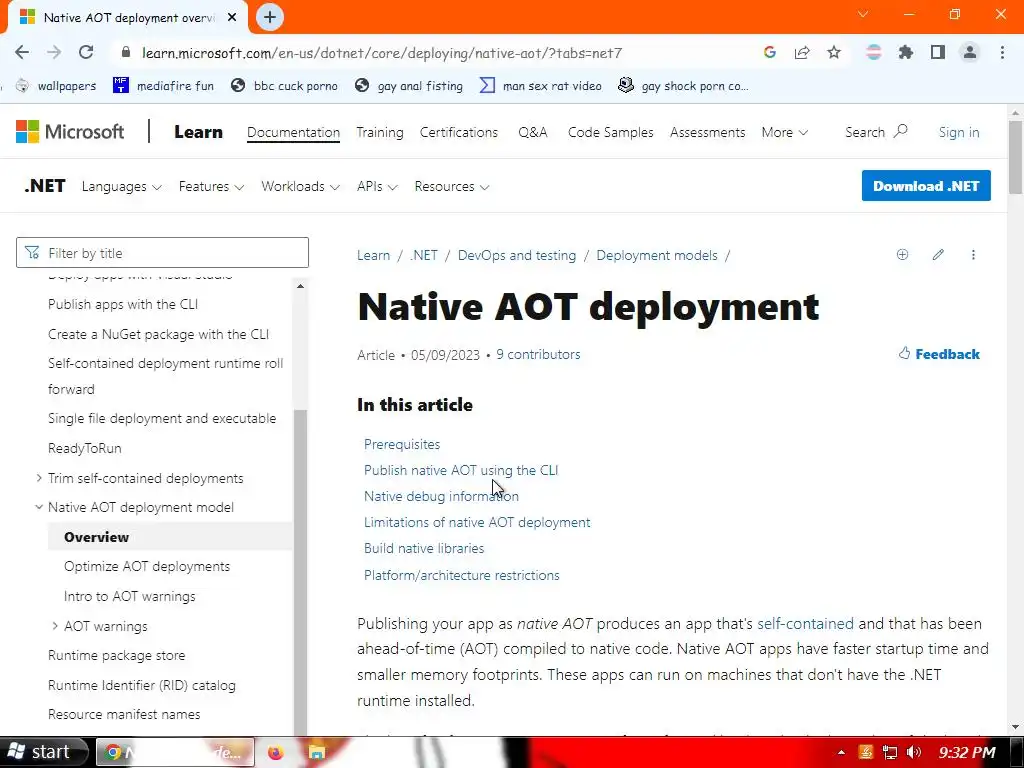
Task: Open the Chrome three-dot menu
Action: pos(1002,53)
